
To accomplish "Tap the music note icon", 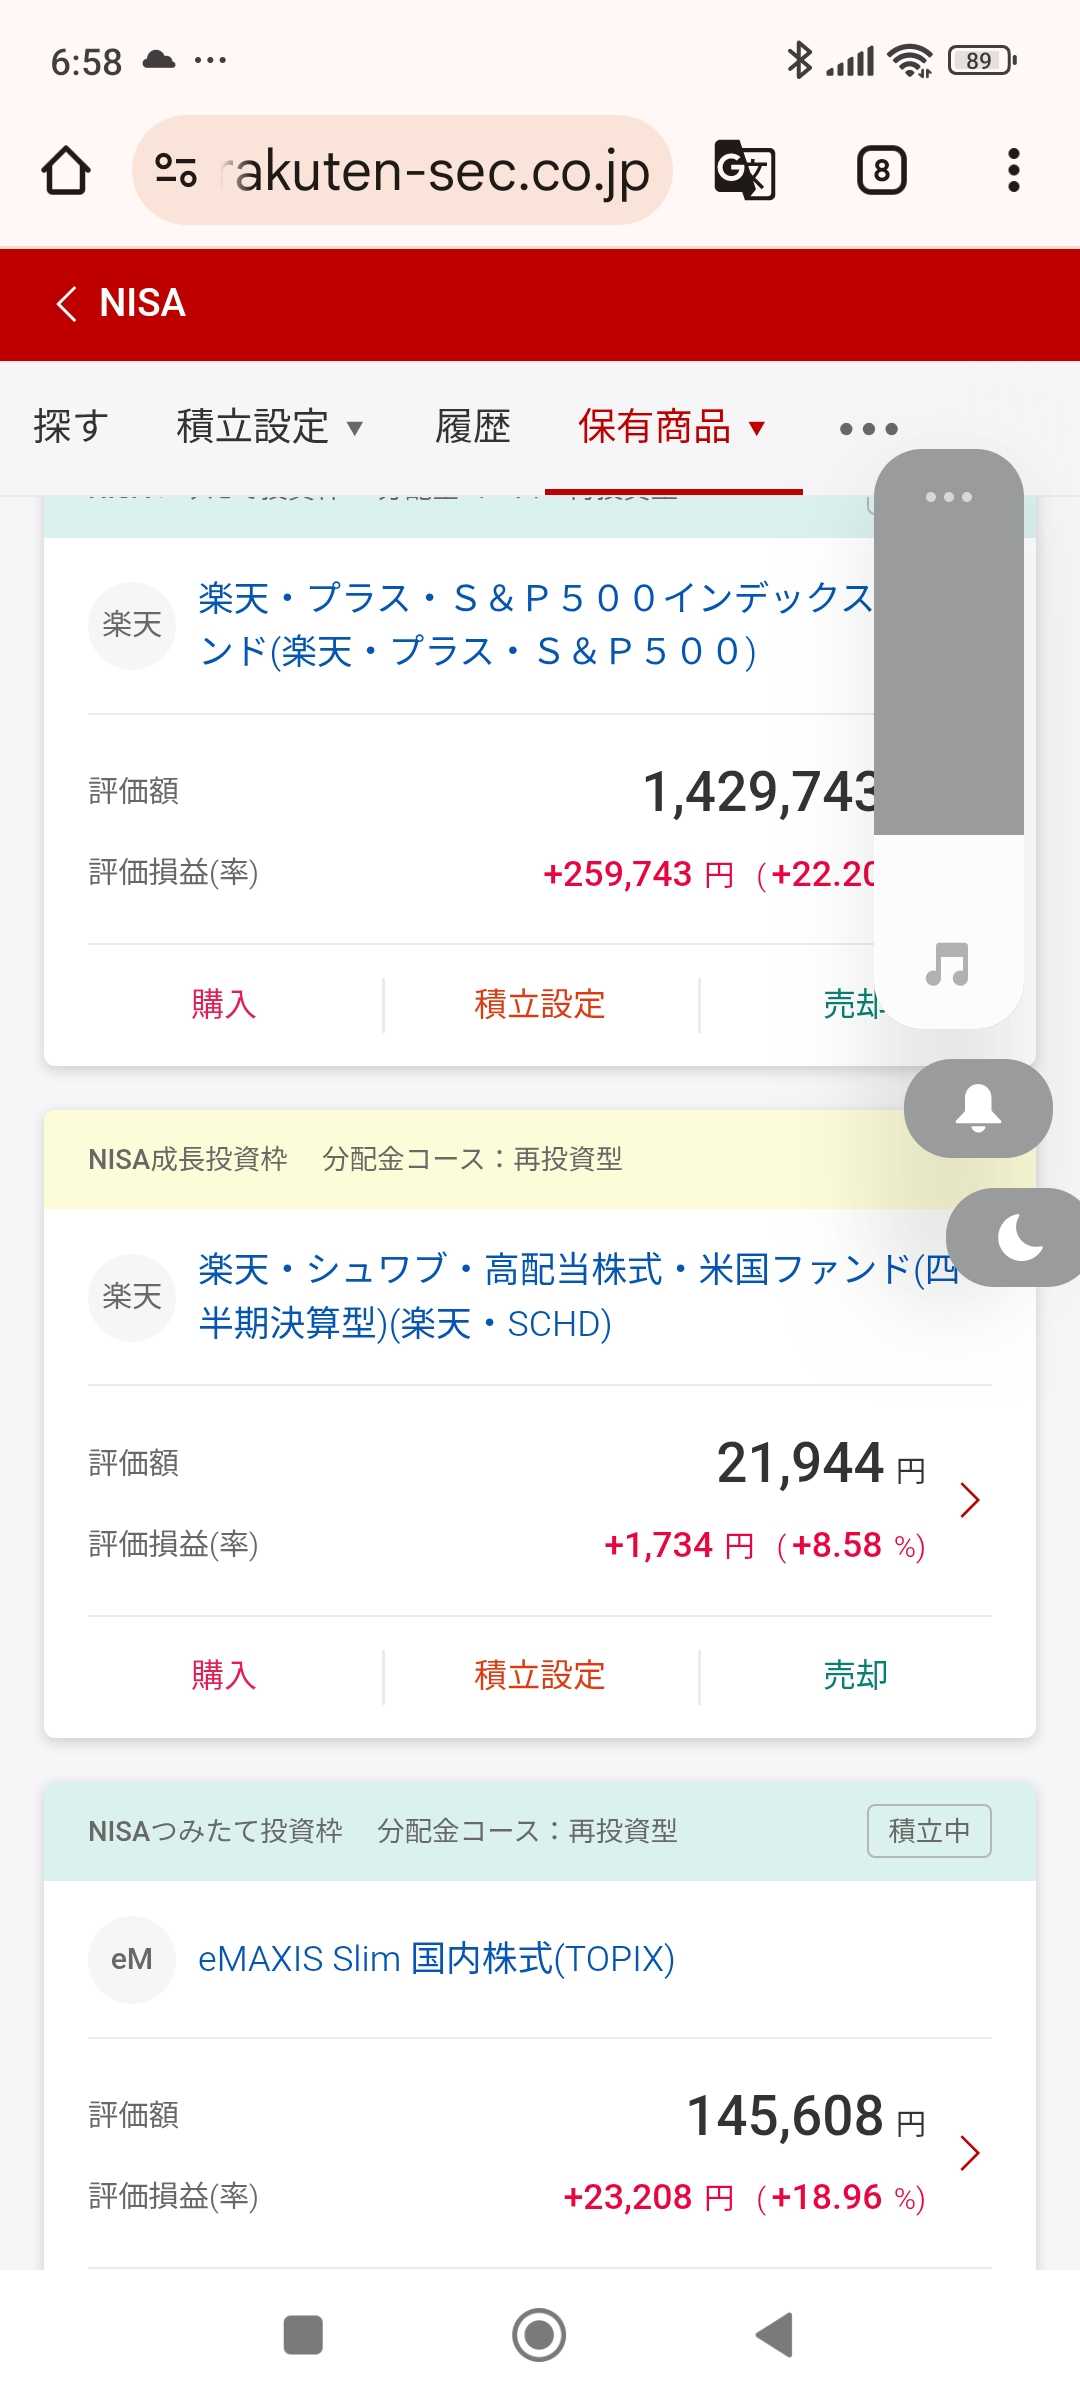I will [x=947, y=965].
